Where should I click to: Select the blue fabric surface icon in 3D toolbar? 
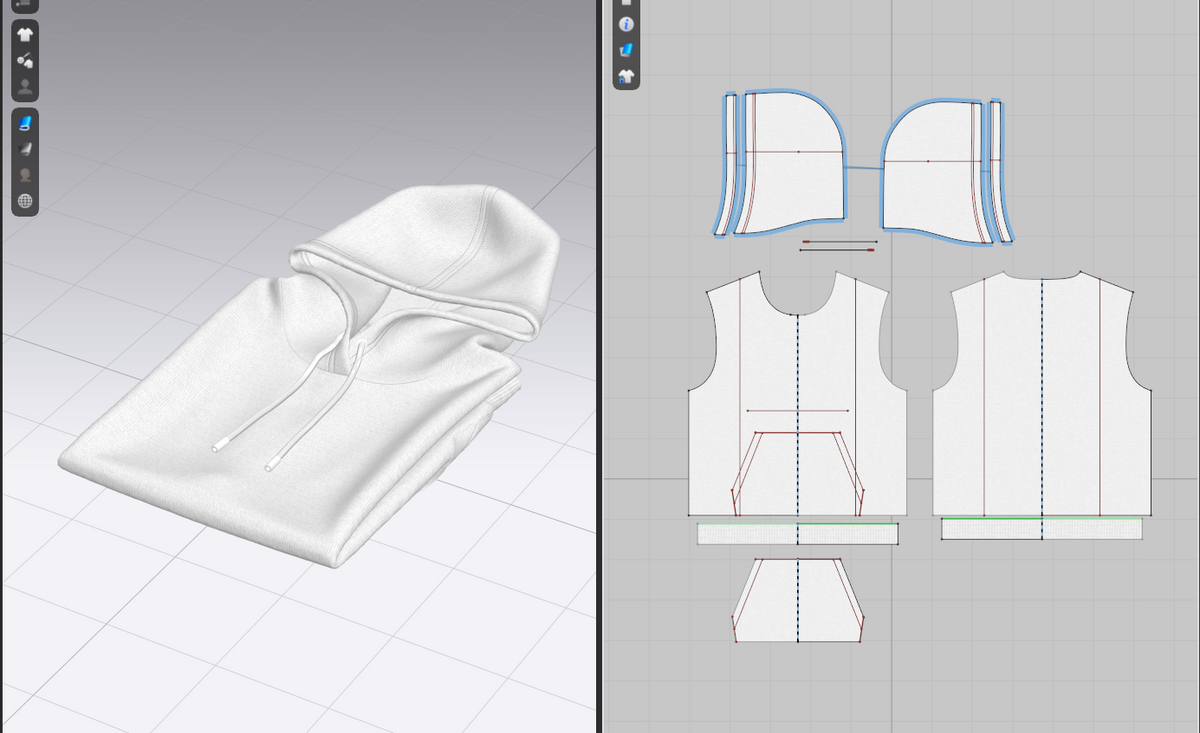pos(25,123)
